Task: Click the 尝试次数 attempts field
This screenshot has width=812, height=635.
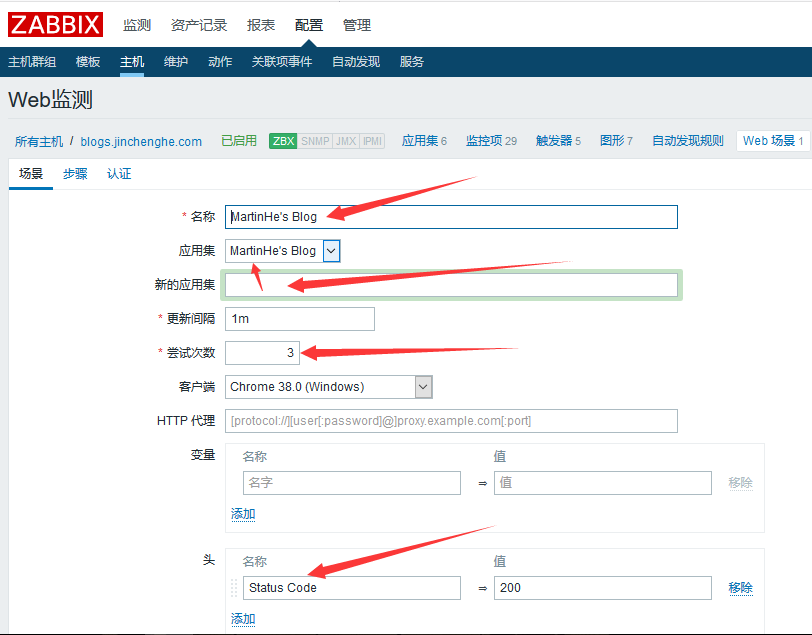Action: coord(262,353)
